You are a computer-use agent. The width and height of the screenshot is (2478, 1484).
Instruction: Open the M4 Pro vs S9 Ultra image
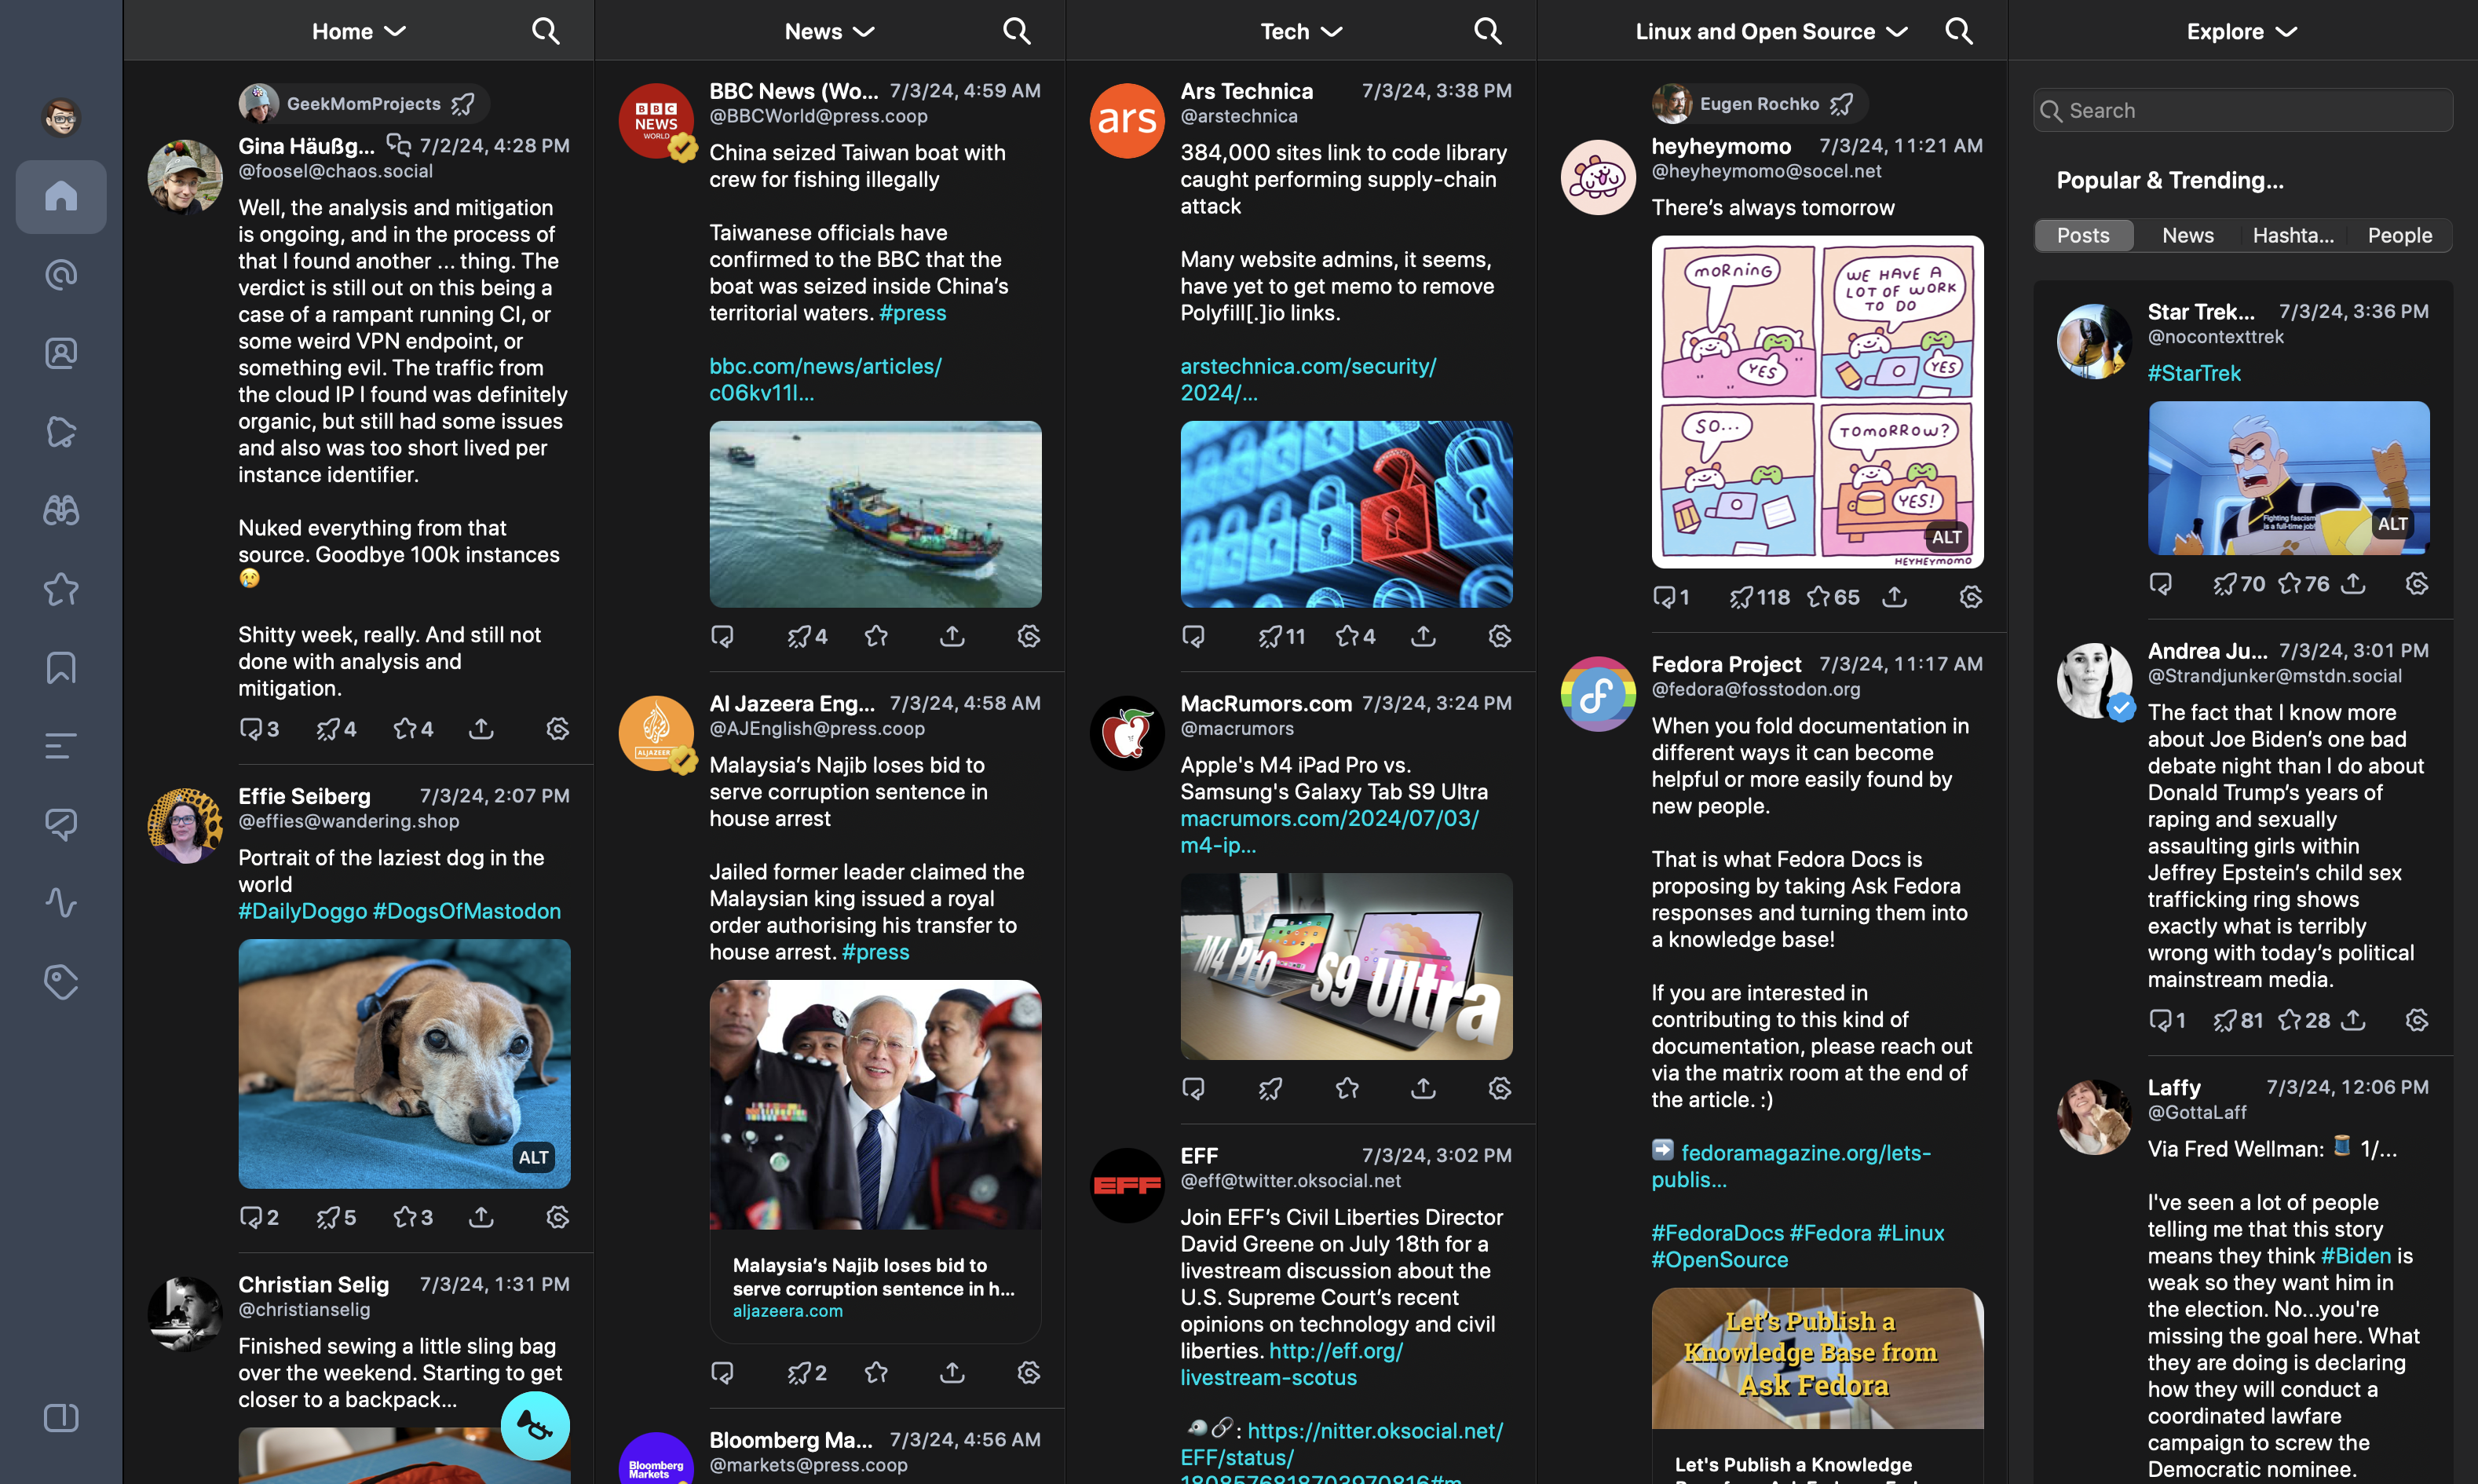click(x=1346, y=966)
